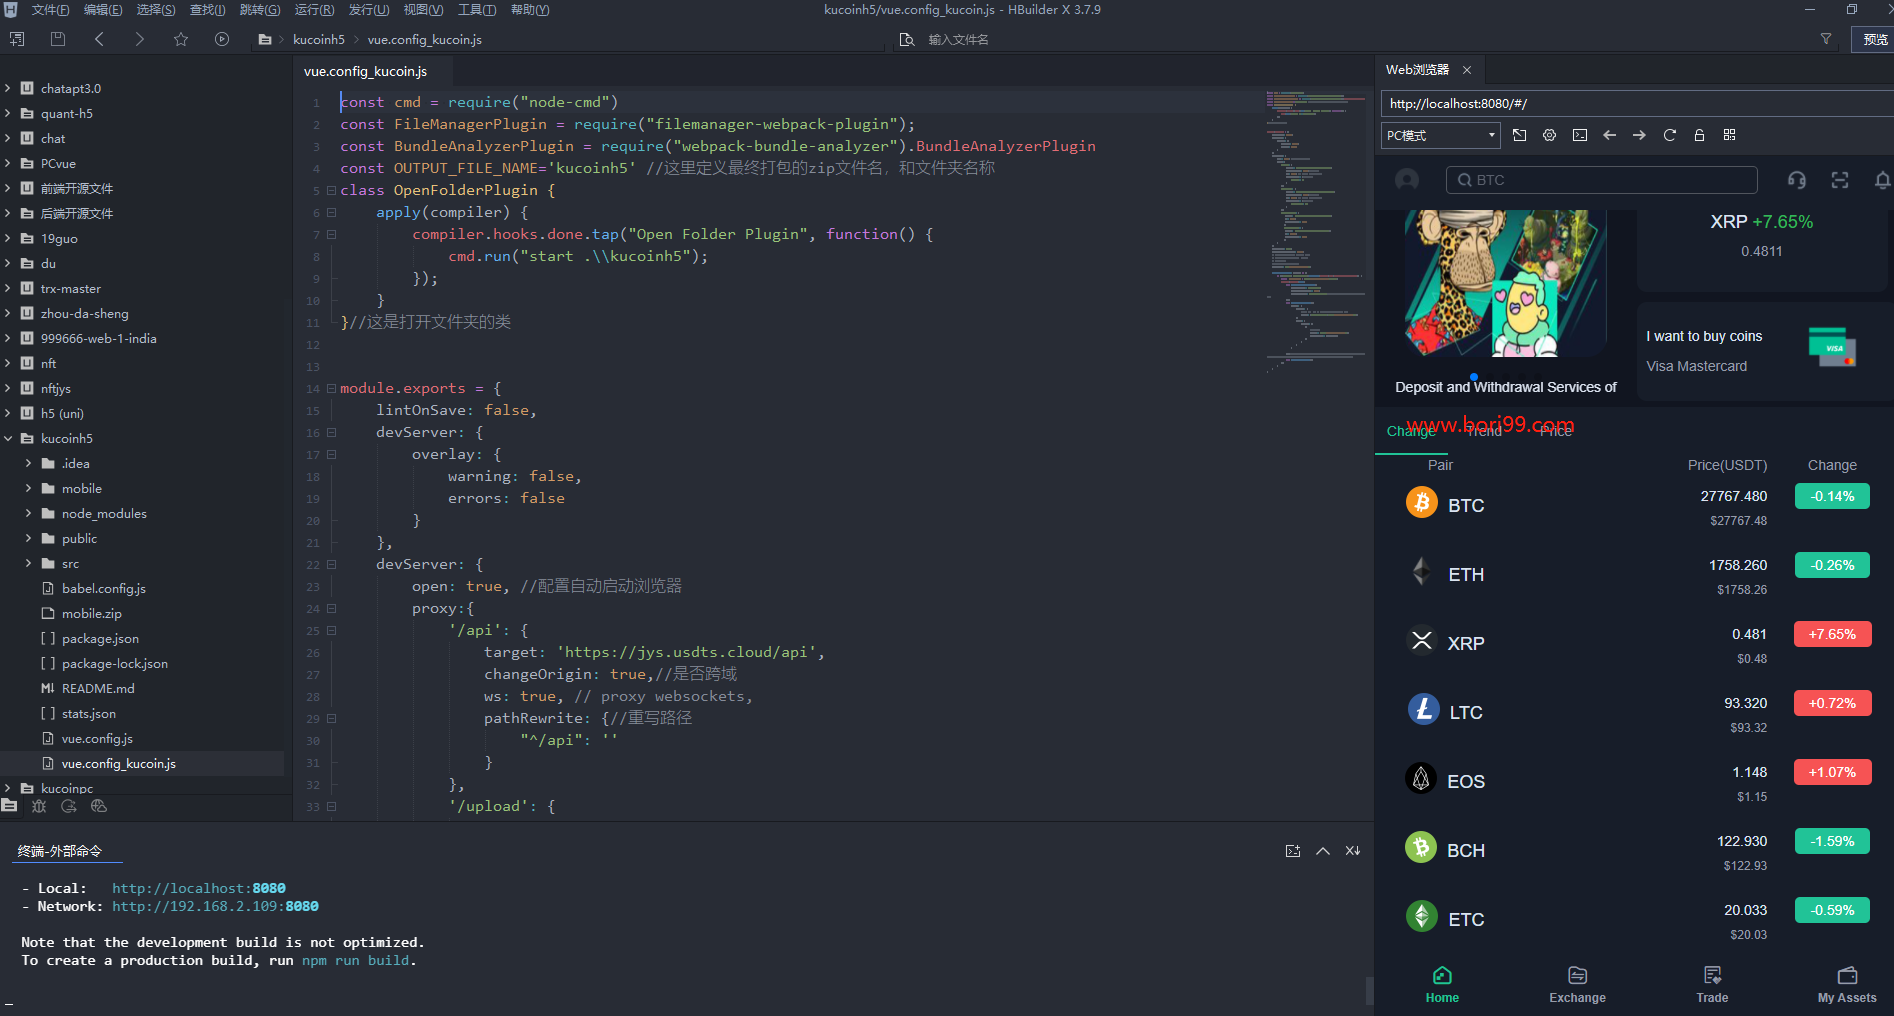Screen dimensions: 1894x1016
Task: Click the 预览 preview button
Action: (x=1875, y=39)
